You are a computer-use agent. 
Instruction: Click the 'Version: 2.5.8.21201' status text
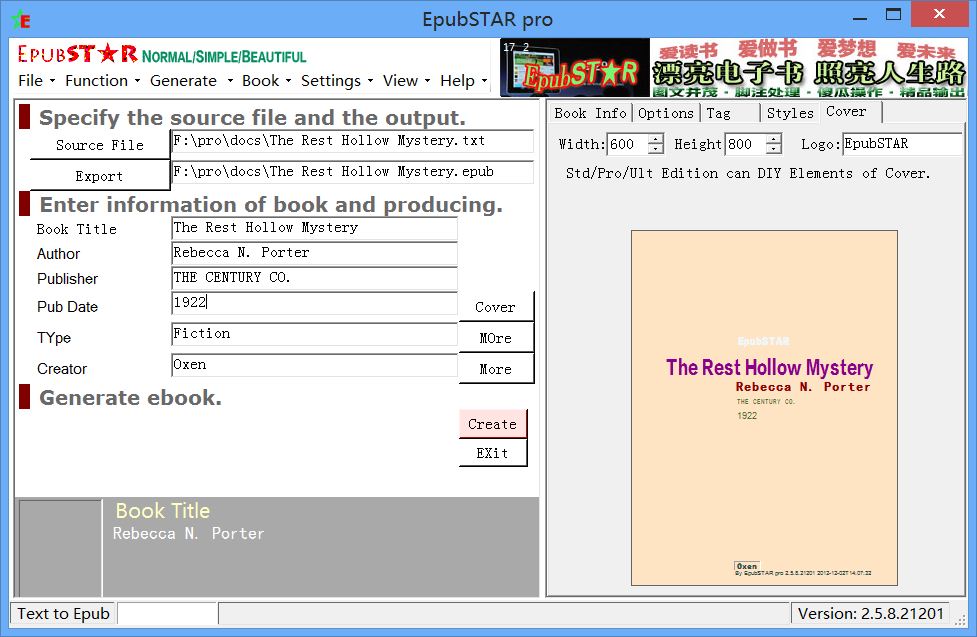tap(870, 613)
